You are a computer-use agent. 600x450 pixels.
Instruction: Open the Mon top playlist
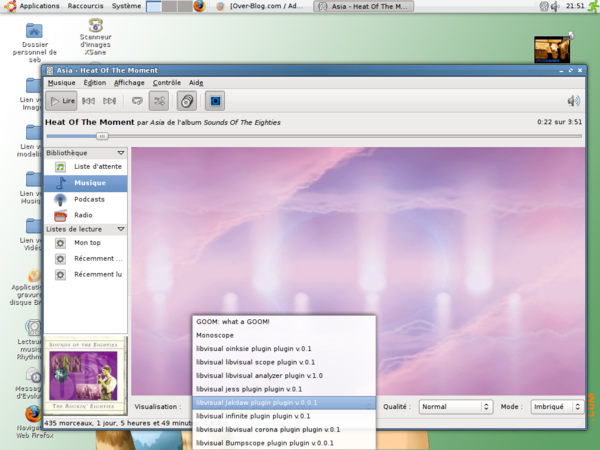86,243
